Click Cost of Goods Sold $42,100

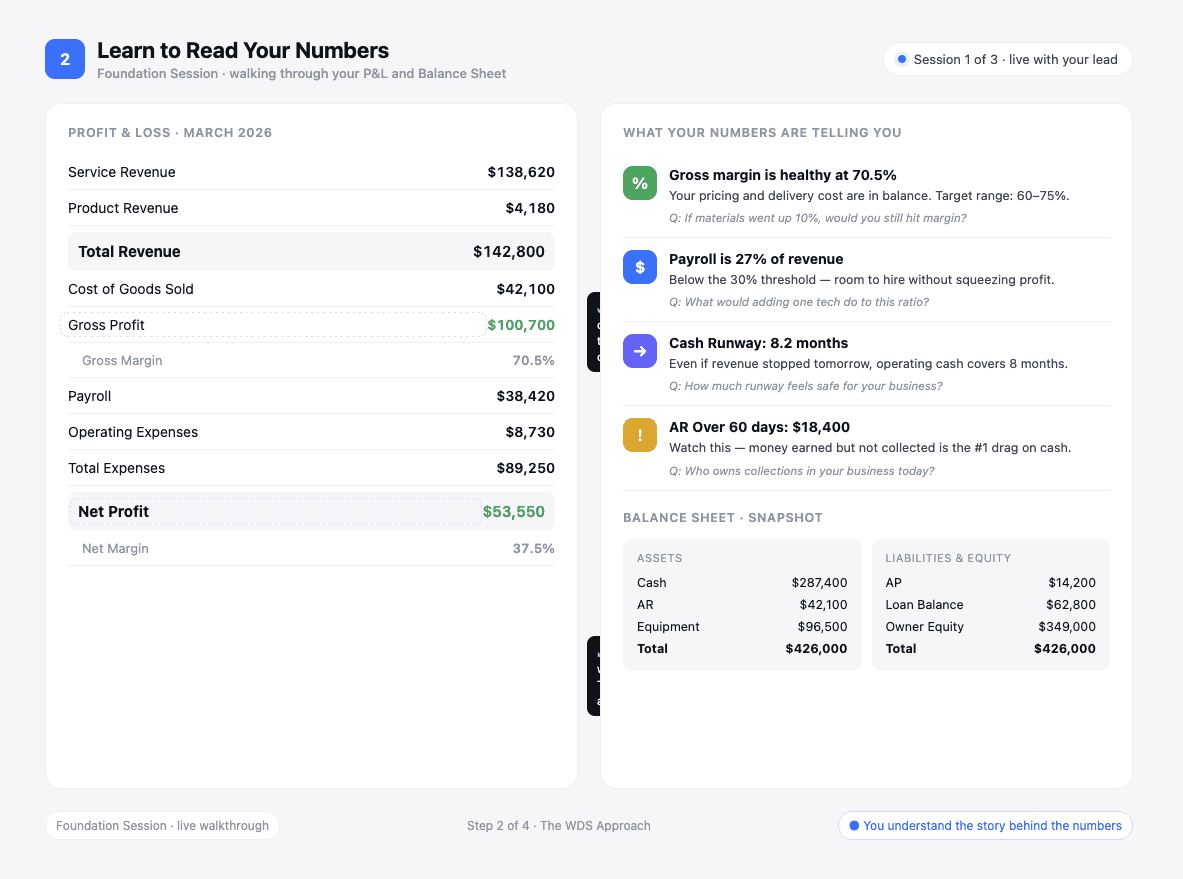(x=525, y=289)
